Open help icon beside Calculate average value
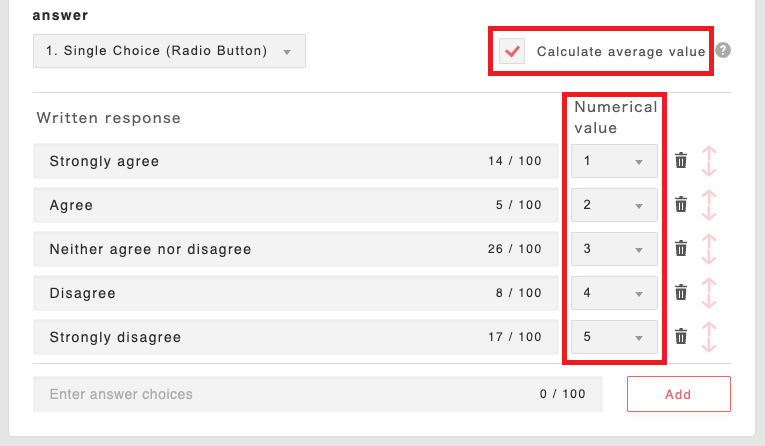The image size is (765, 446). pos(723,51)
